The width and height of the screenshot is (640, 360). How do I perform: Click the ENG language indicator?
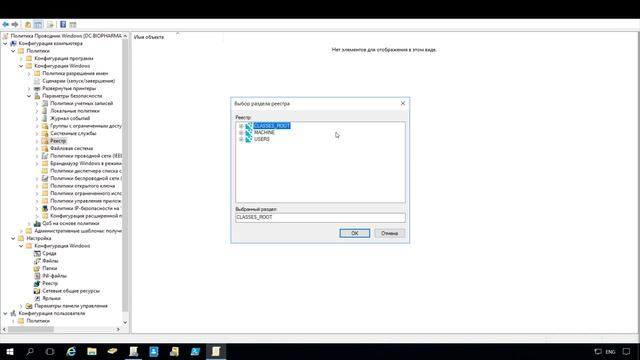pos(610,351)
